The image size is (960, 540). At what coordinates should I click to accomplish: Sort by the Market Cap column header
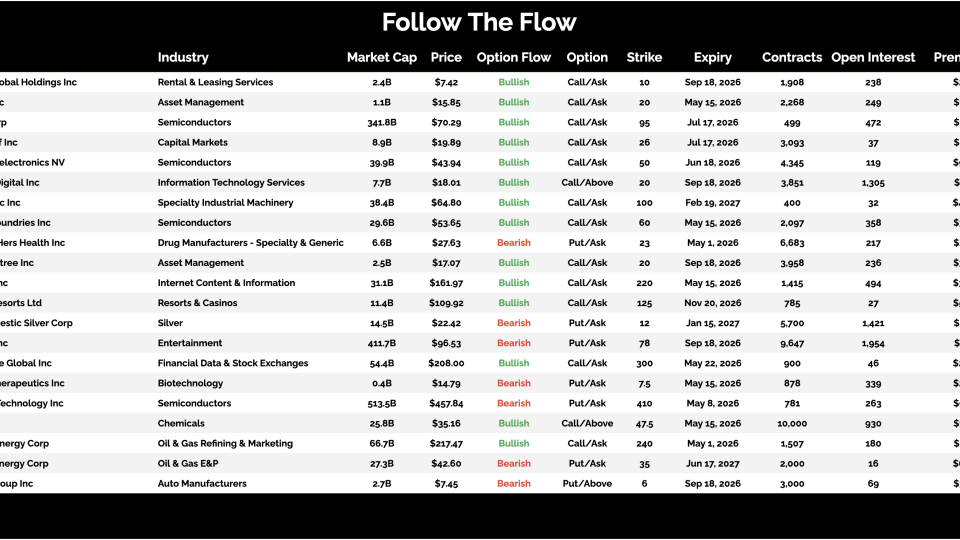click(381, 58)
